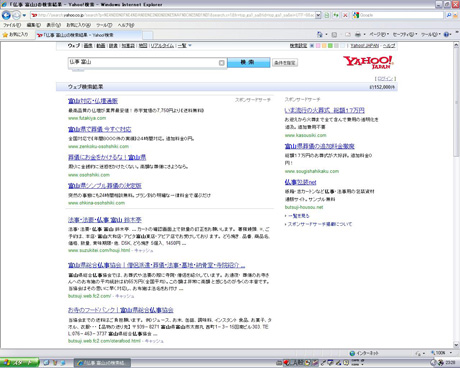This screenshot has width=460, height=368.
Task: Open the 条件を指定 advanced search button
Action: coord(285,63)
